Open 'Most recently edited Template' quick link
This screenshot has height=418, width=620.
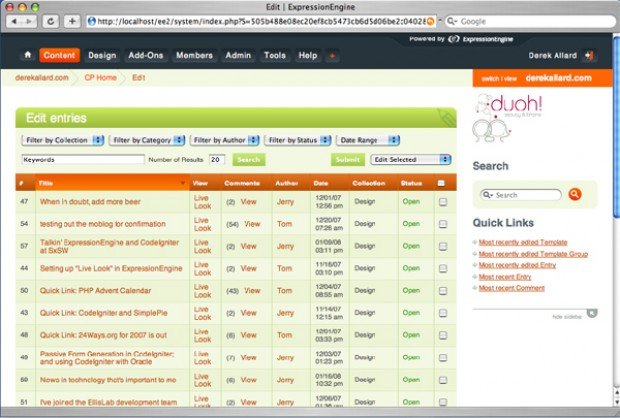(523, 242)
